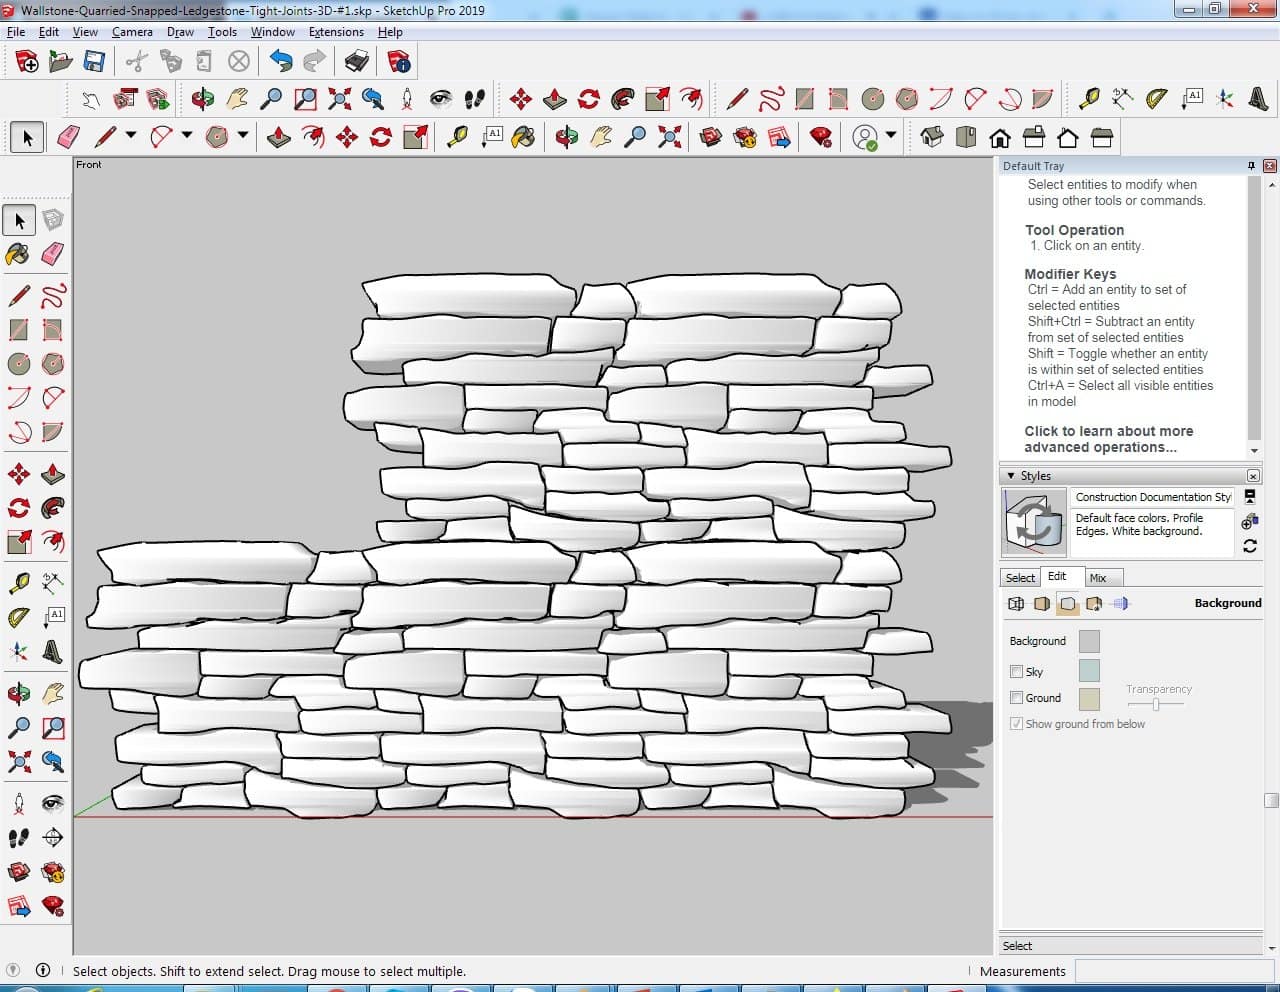Toggle Show ground from below checkbox
This screenshot has width=1280, height=992.
[1016, 724]
